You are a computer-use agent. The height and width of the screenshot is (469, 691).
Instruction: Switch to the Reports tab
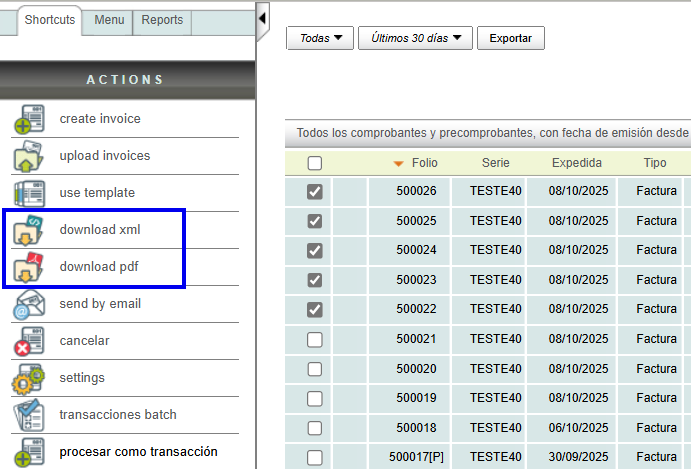click(x=162, y=20)
